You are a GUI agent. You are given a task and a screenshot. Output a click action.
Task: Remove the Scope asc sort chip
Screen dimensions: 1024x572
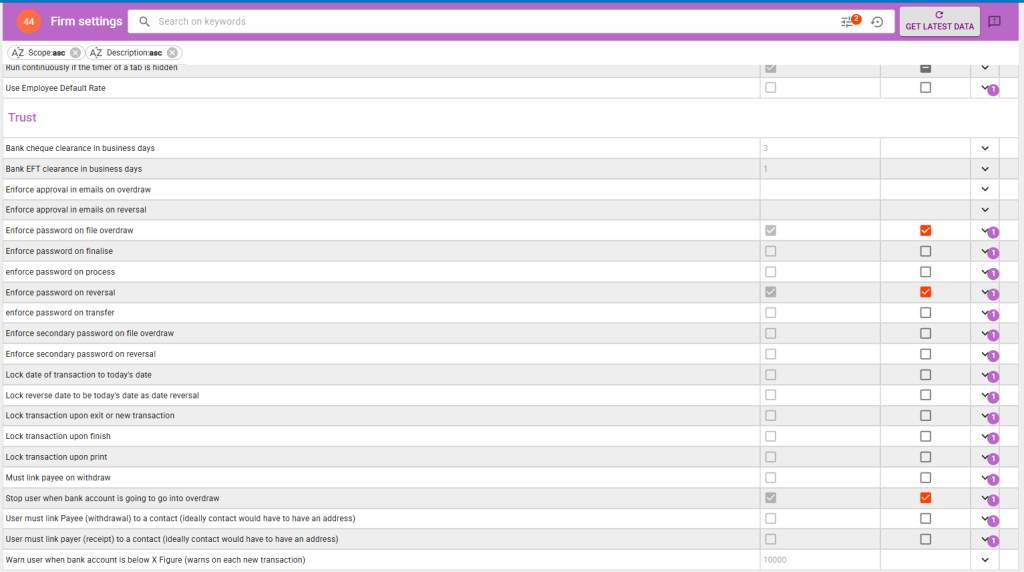click(x=76, y=53)
